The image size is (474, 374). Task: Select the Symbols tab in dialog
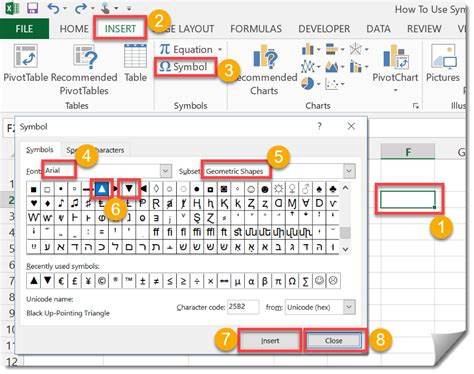point(40,150)
